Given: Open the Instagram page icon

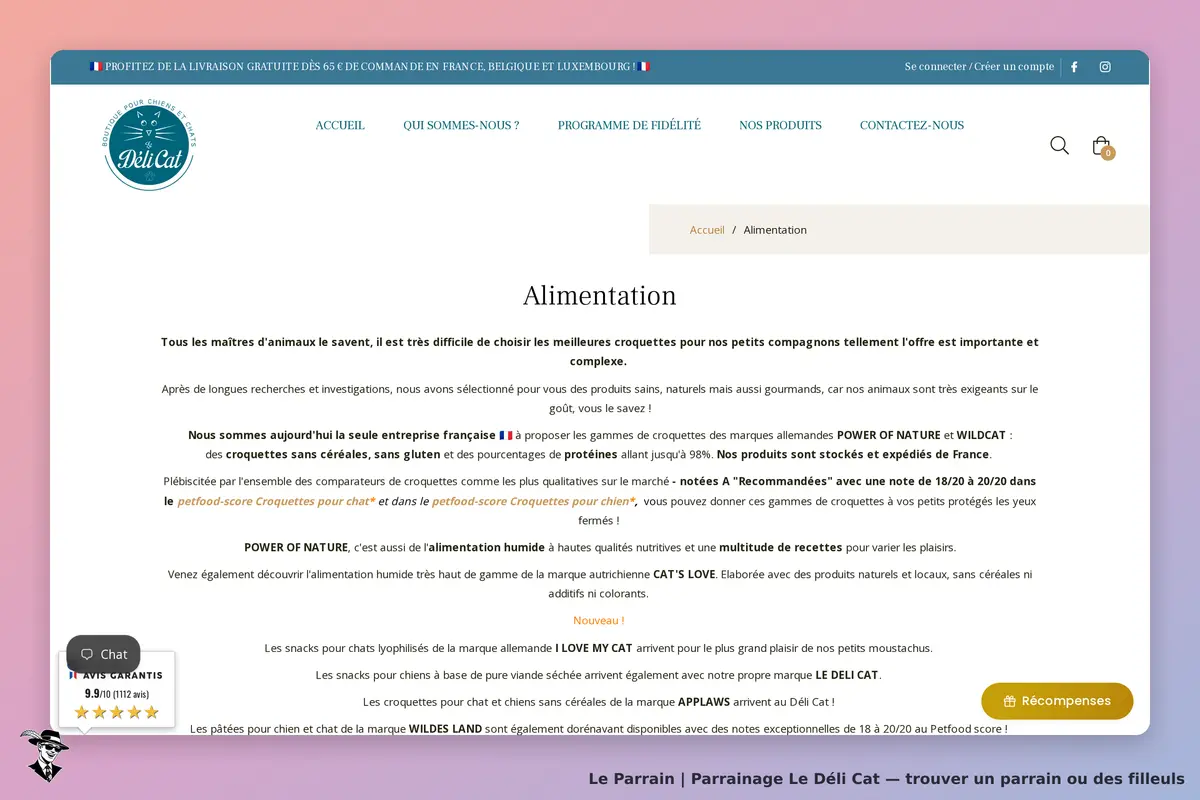Looking at the screenshot, I should click(1105, 67).
